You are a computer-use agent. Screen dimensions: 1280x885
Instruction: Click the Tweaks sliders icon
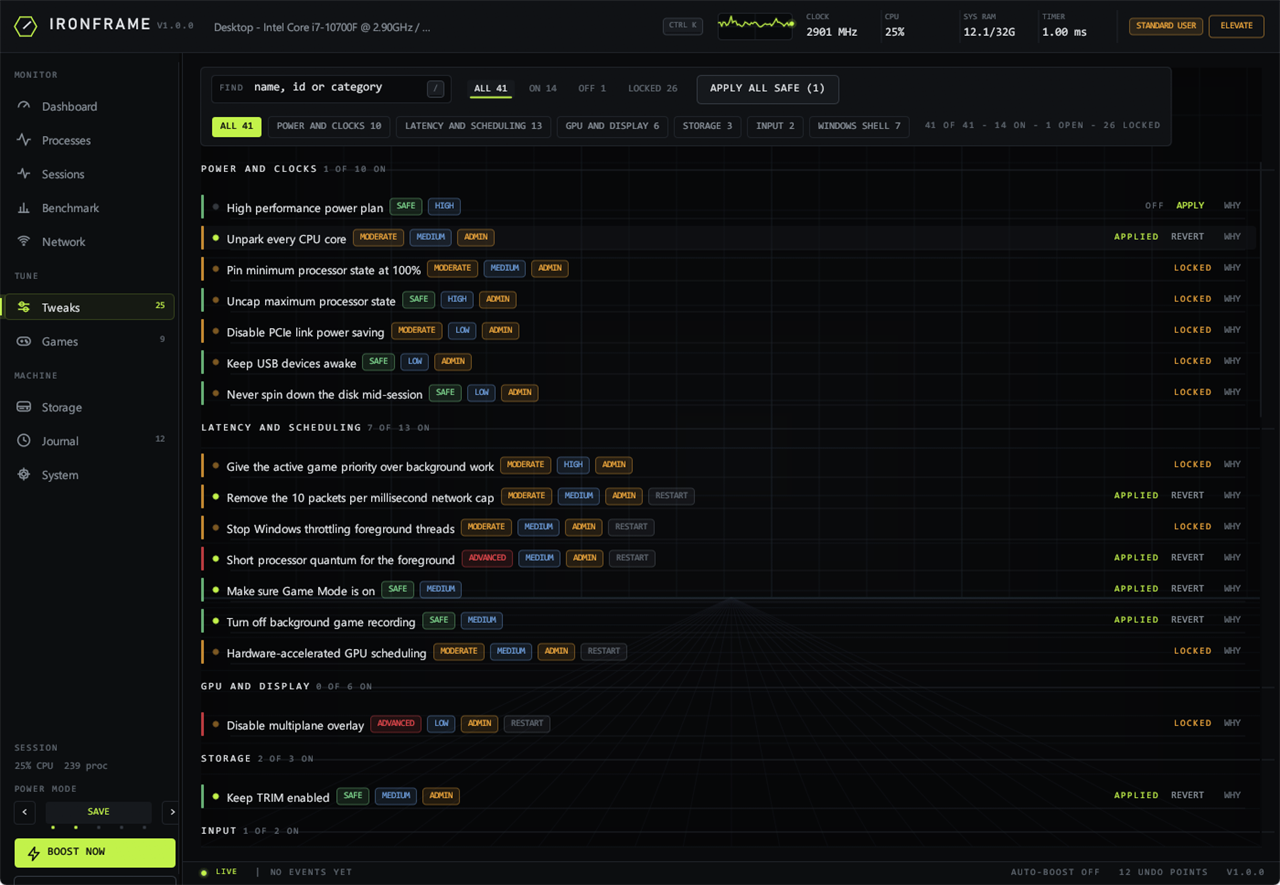click(x=24, y=307)
